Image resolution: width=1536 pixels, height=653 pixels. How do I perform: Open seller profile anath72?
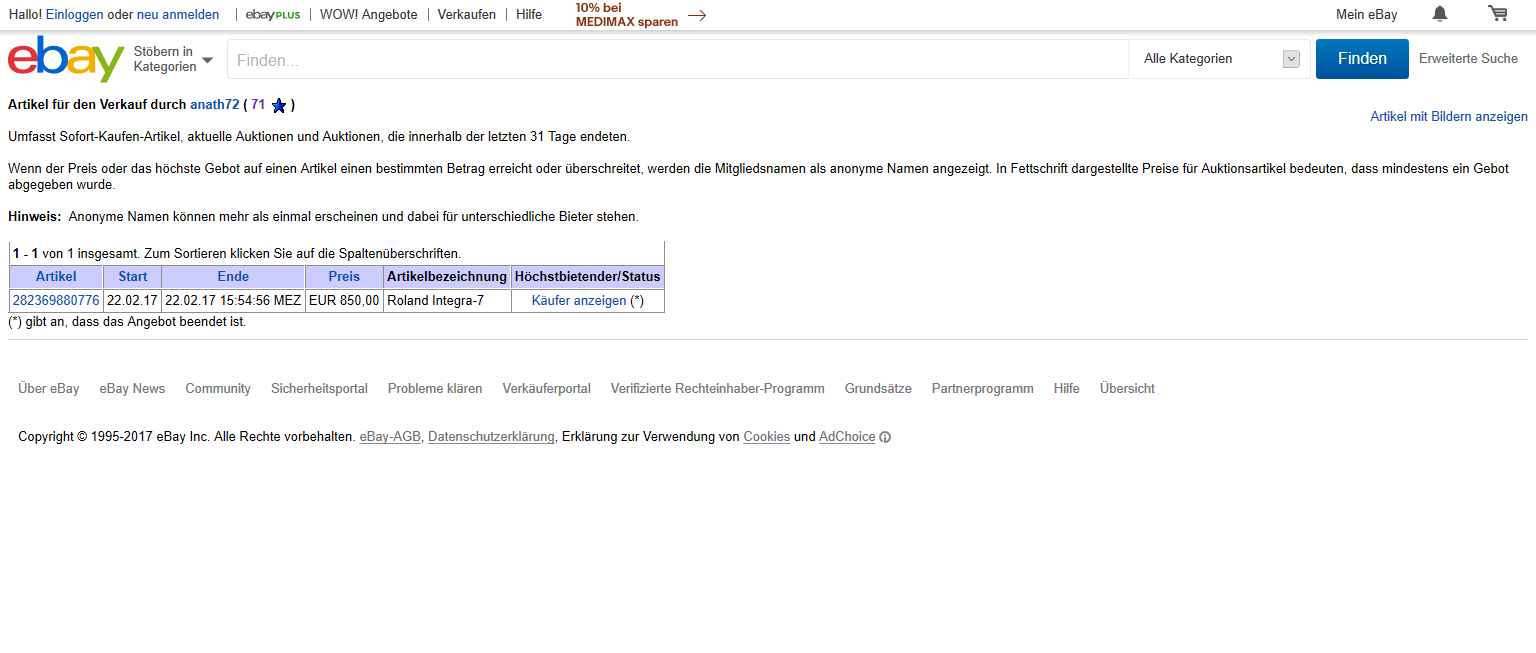click(215, 104)
